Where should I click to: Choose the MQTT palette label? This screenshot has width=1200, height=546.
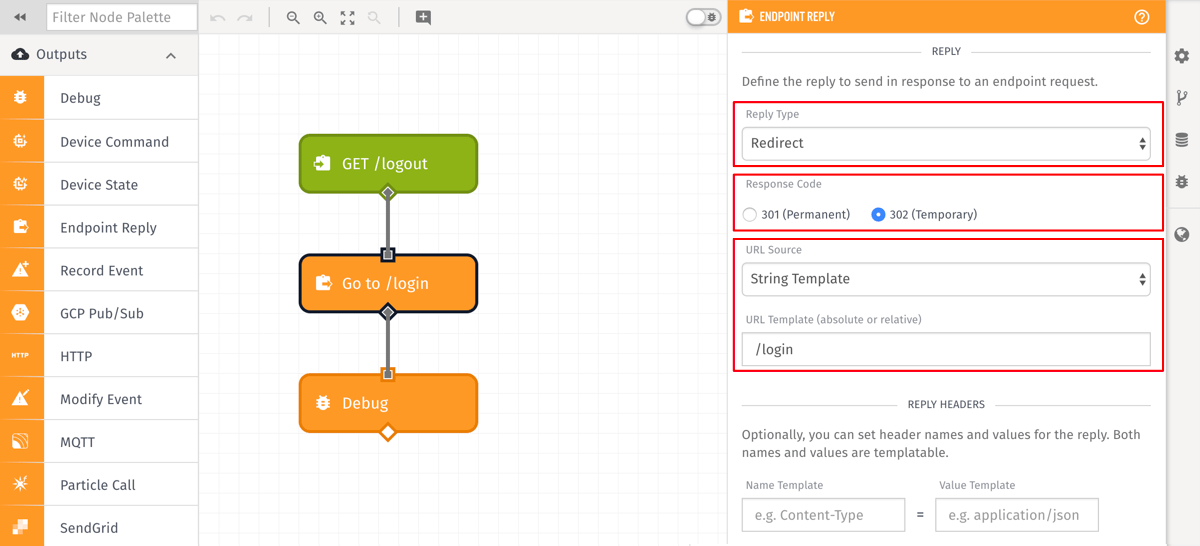coord(78,443)
